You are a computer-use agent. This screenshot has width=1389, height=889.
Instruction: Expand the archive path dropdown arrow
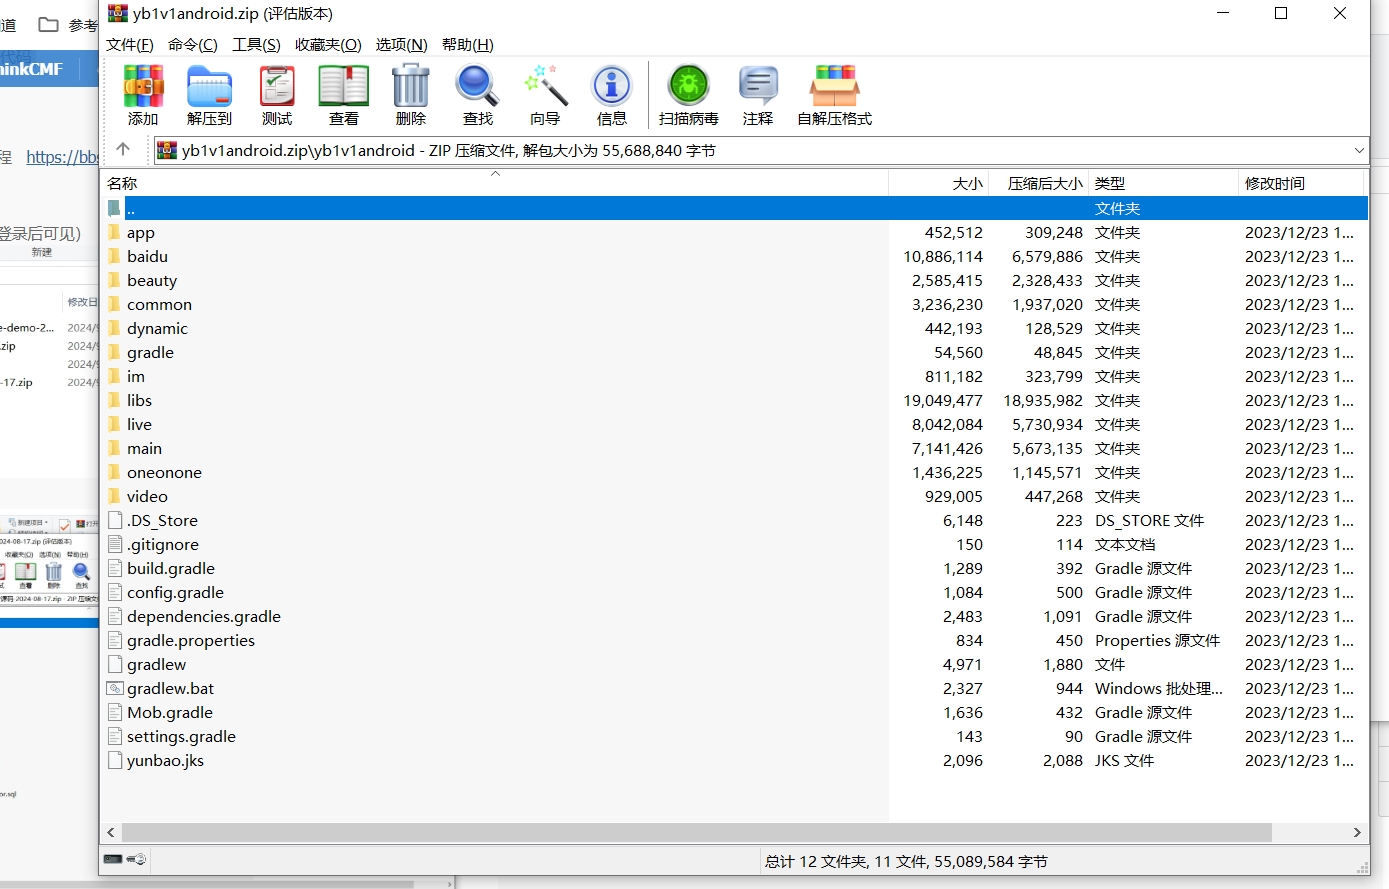pos(1359,150)
